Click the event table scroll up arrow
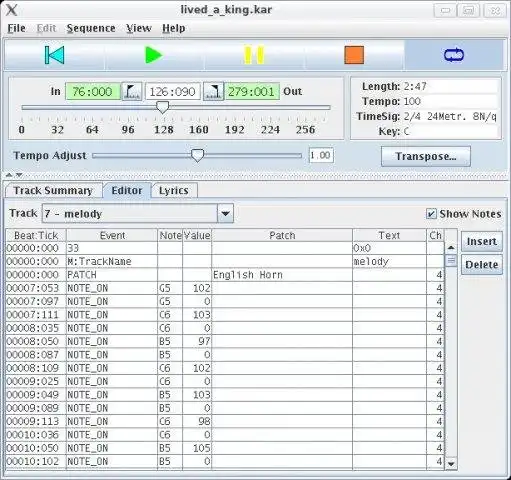The image size is (511, 480). point(451,248)
